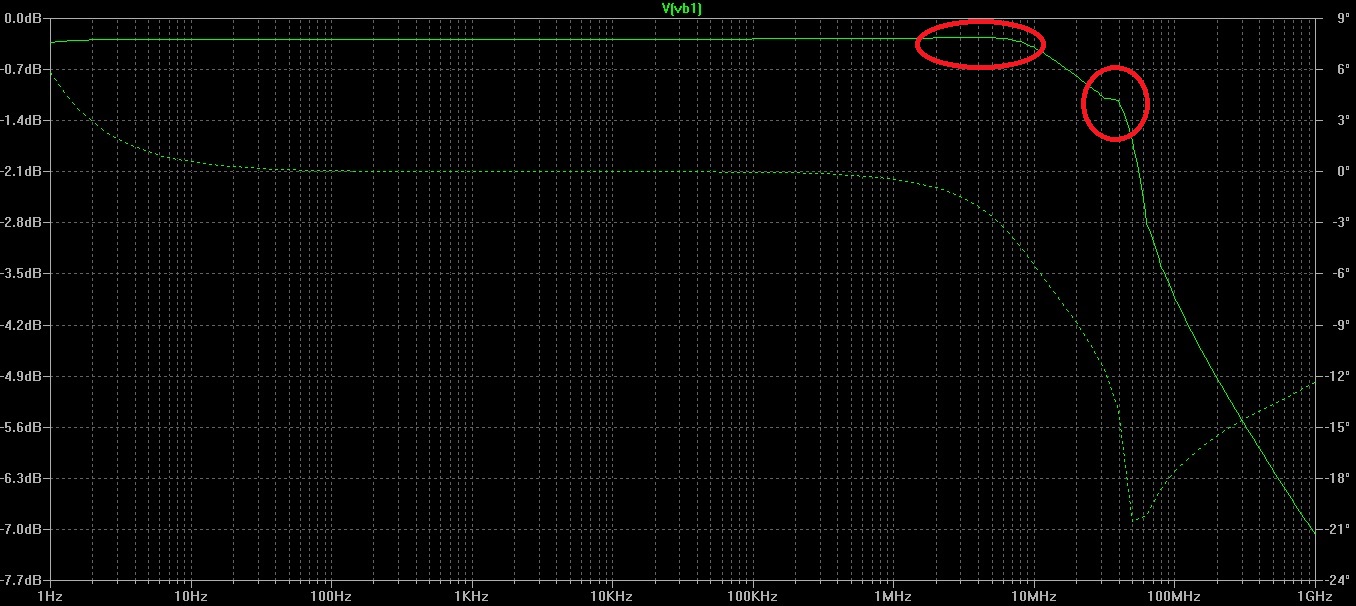Click the 1KHz frequency axis label
This screenshot has height=606, width=1356.
pos(471,596)
